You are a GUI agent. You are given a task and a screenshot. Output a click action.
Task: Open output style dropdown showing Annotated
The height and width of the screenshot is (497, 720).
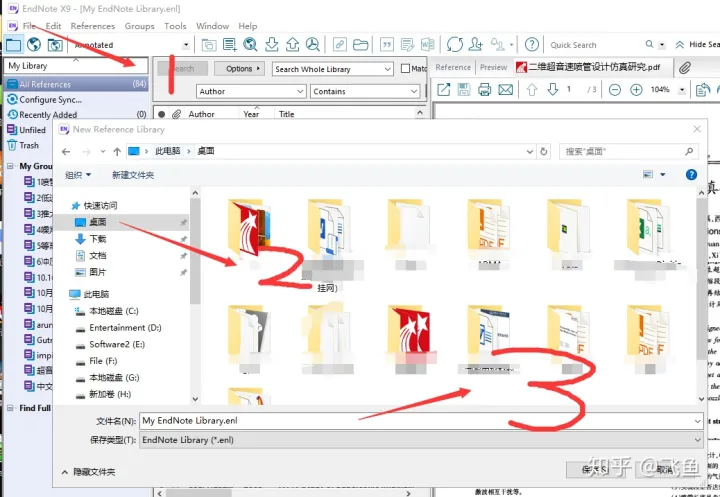click(186, 45)
